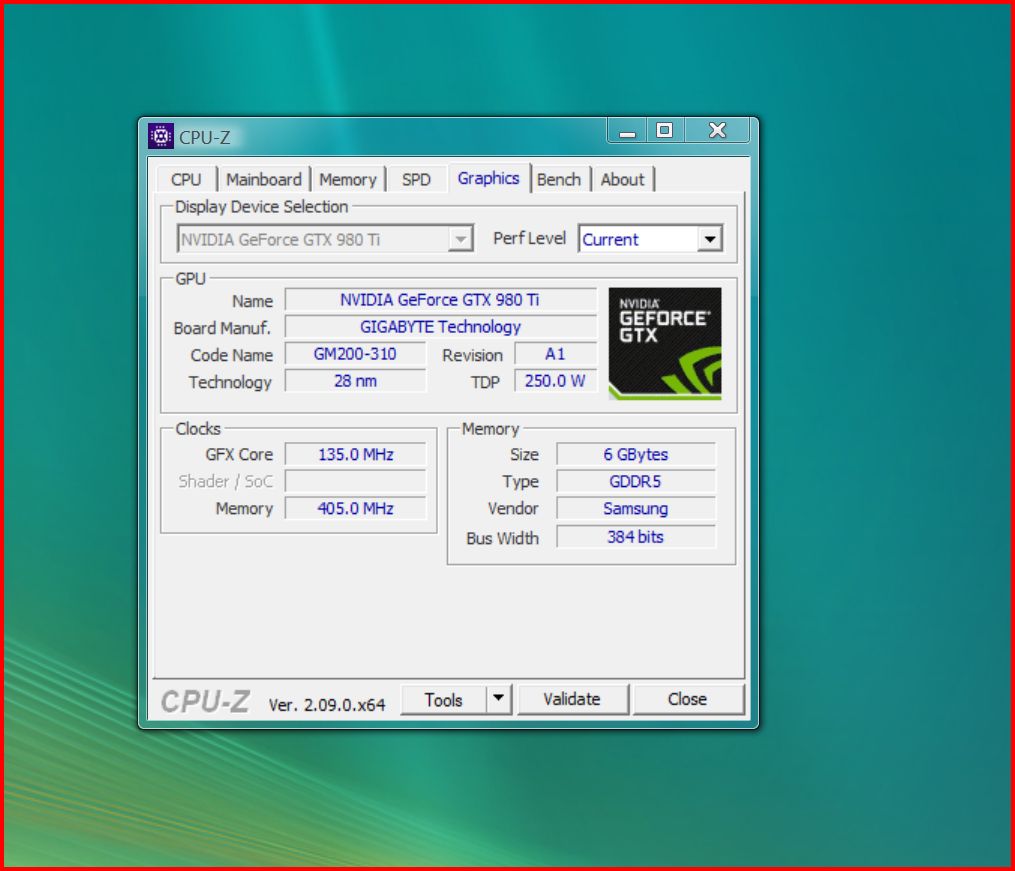Click the GPU Name field

pos(440,300)
